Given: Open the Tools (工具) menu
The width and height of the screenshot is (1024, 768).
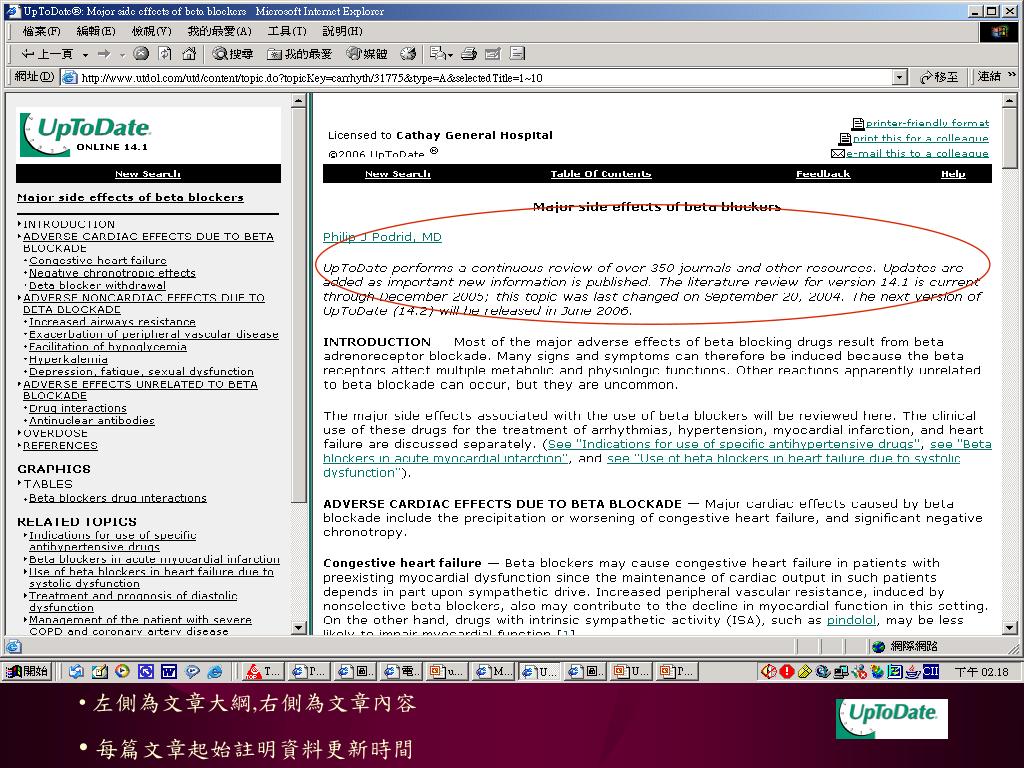Looking at the screenshot, I should pos(287,31).
